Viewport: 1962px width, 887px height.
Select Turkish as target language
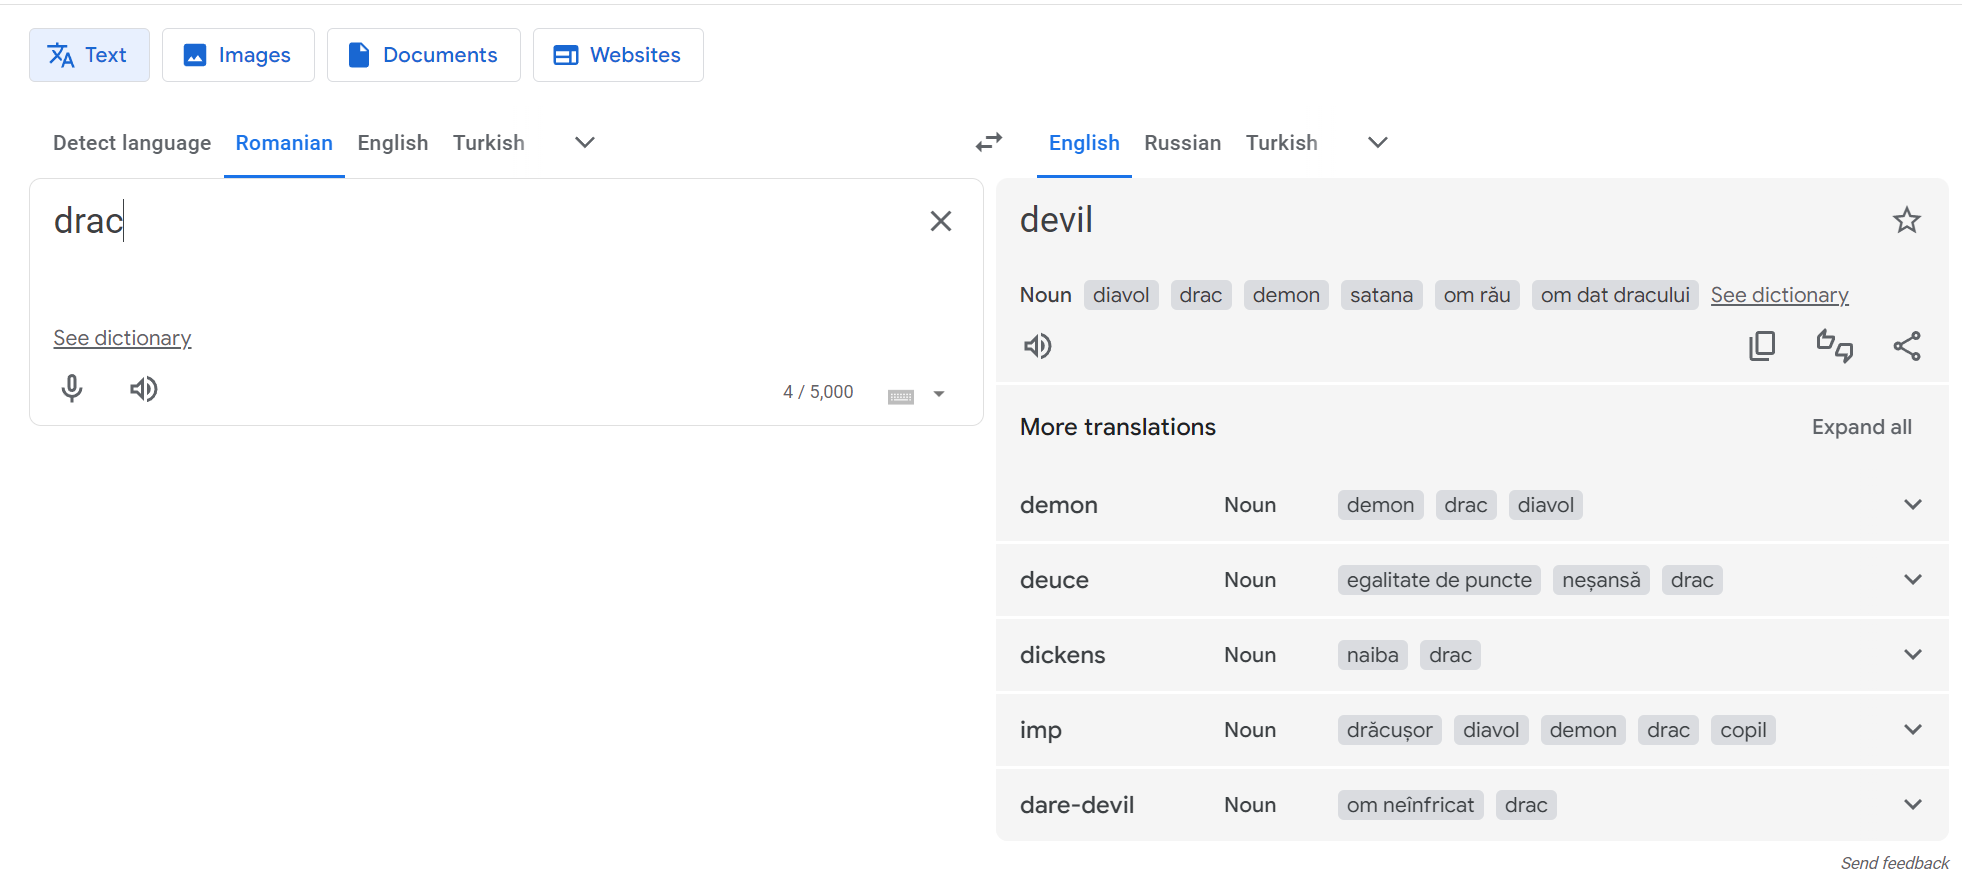pos(1282,143)
